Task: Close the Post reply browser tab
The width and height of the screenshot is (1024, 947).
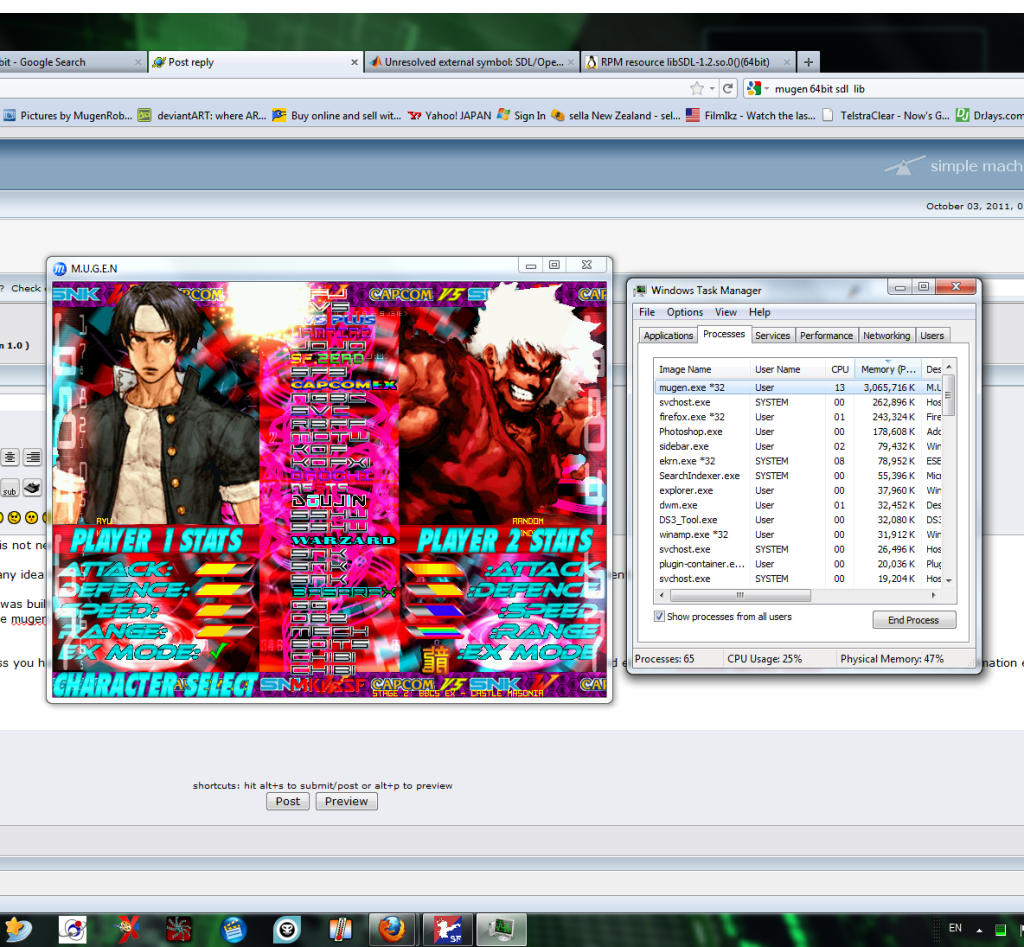Action: tap(354, 62)
